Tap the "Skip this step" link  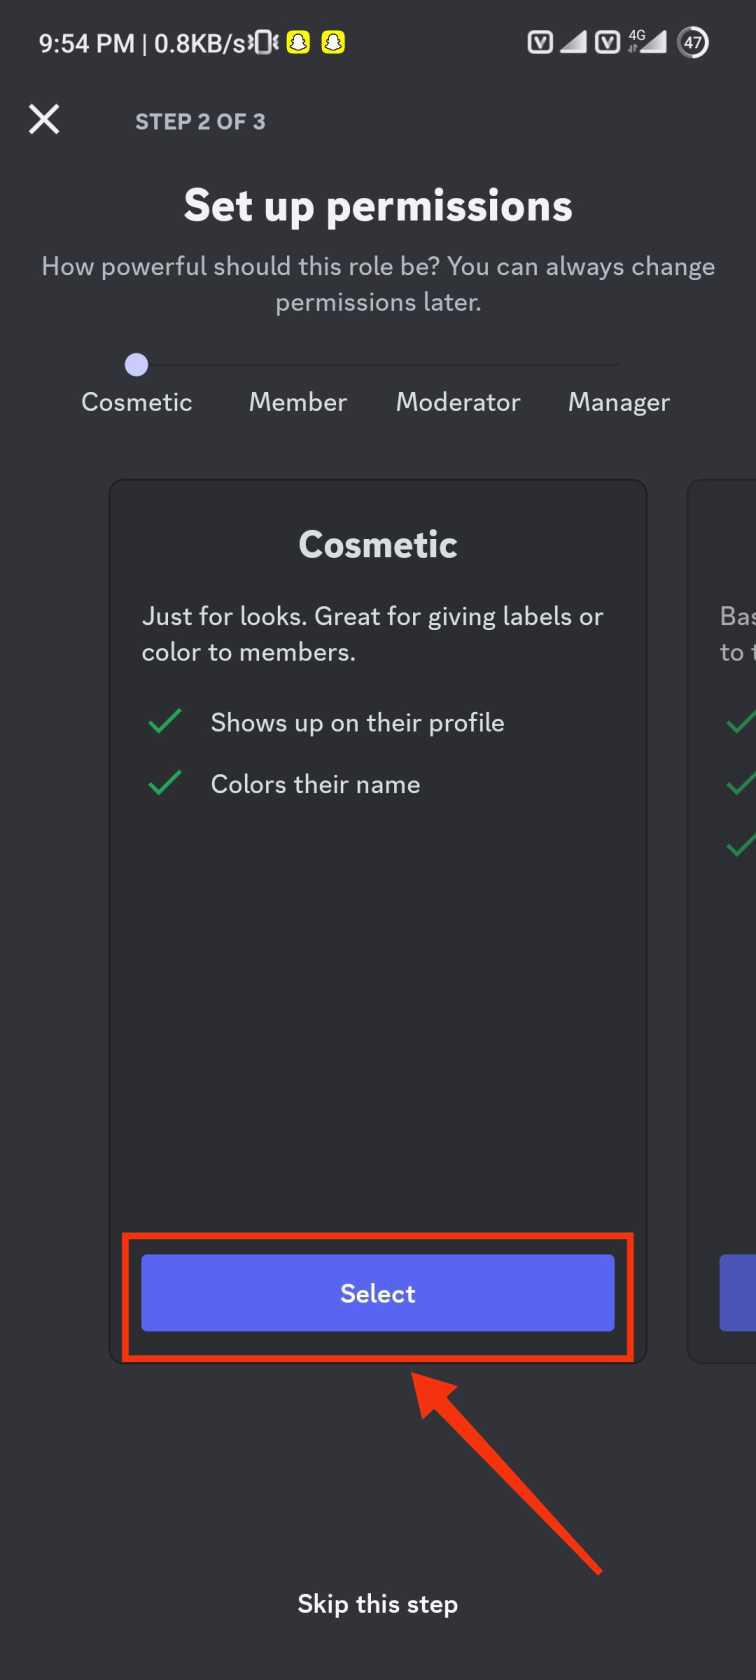378,1604
